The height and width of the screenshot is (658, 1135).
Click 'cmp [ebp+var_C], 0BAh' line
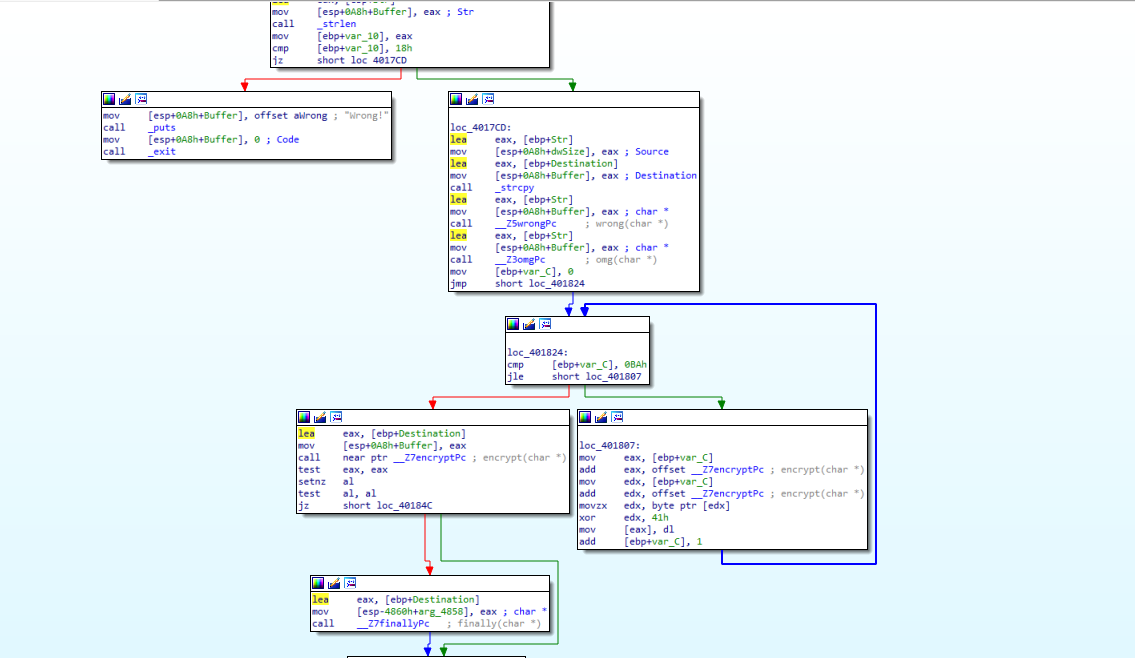click(x=577, y=364)
